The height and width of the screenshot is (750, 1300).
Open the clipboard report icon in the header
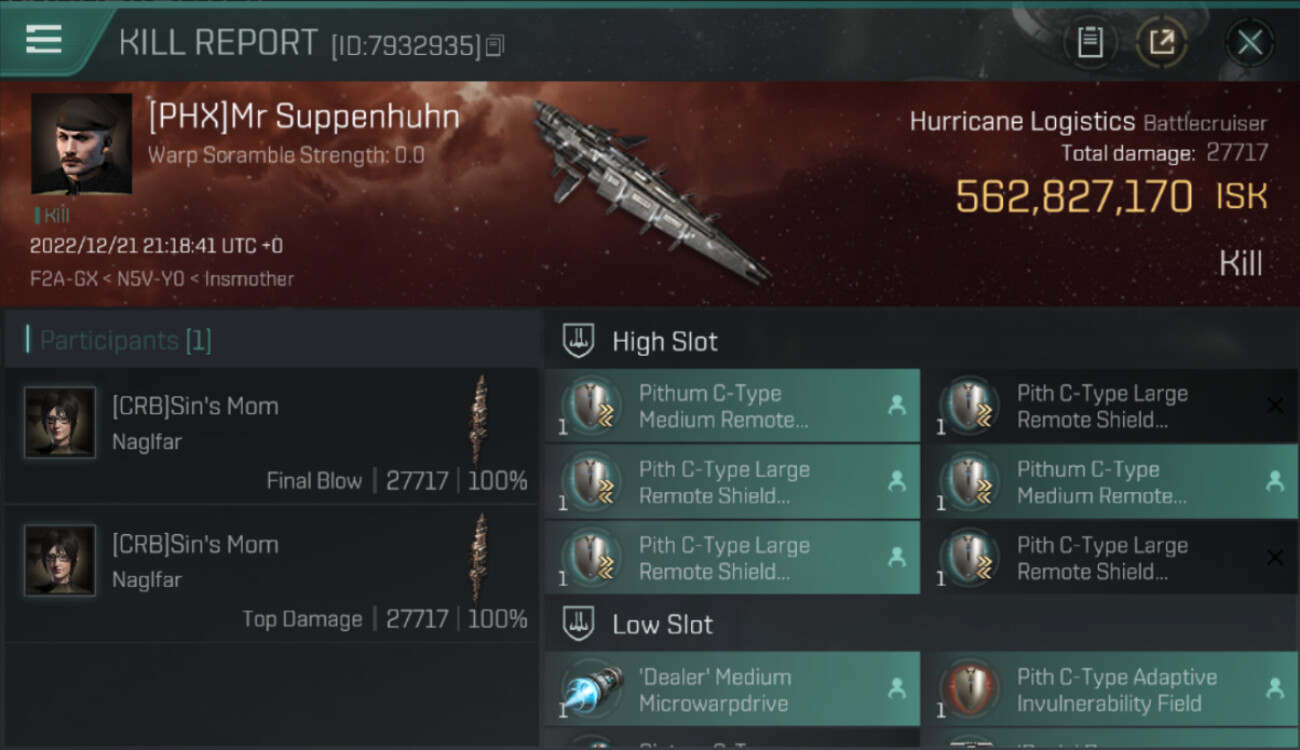click(x=1090, y=42)
